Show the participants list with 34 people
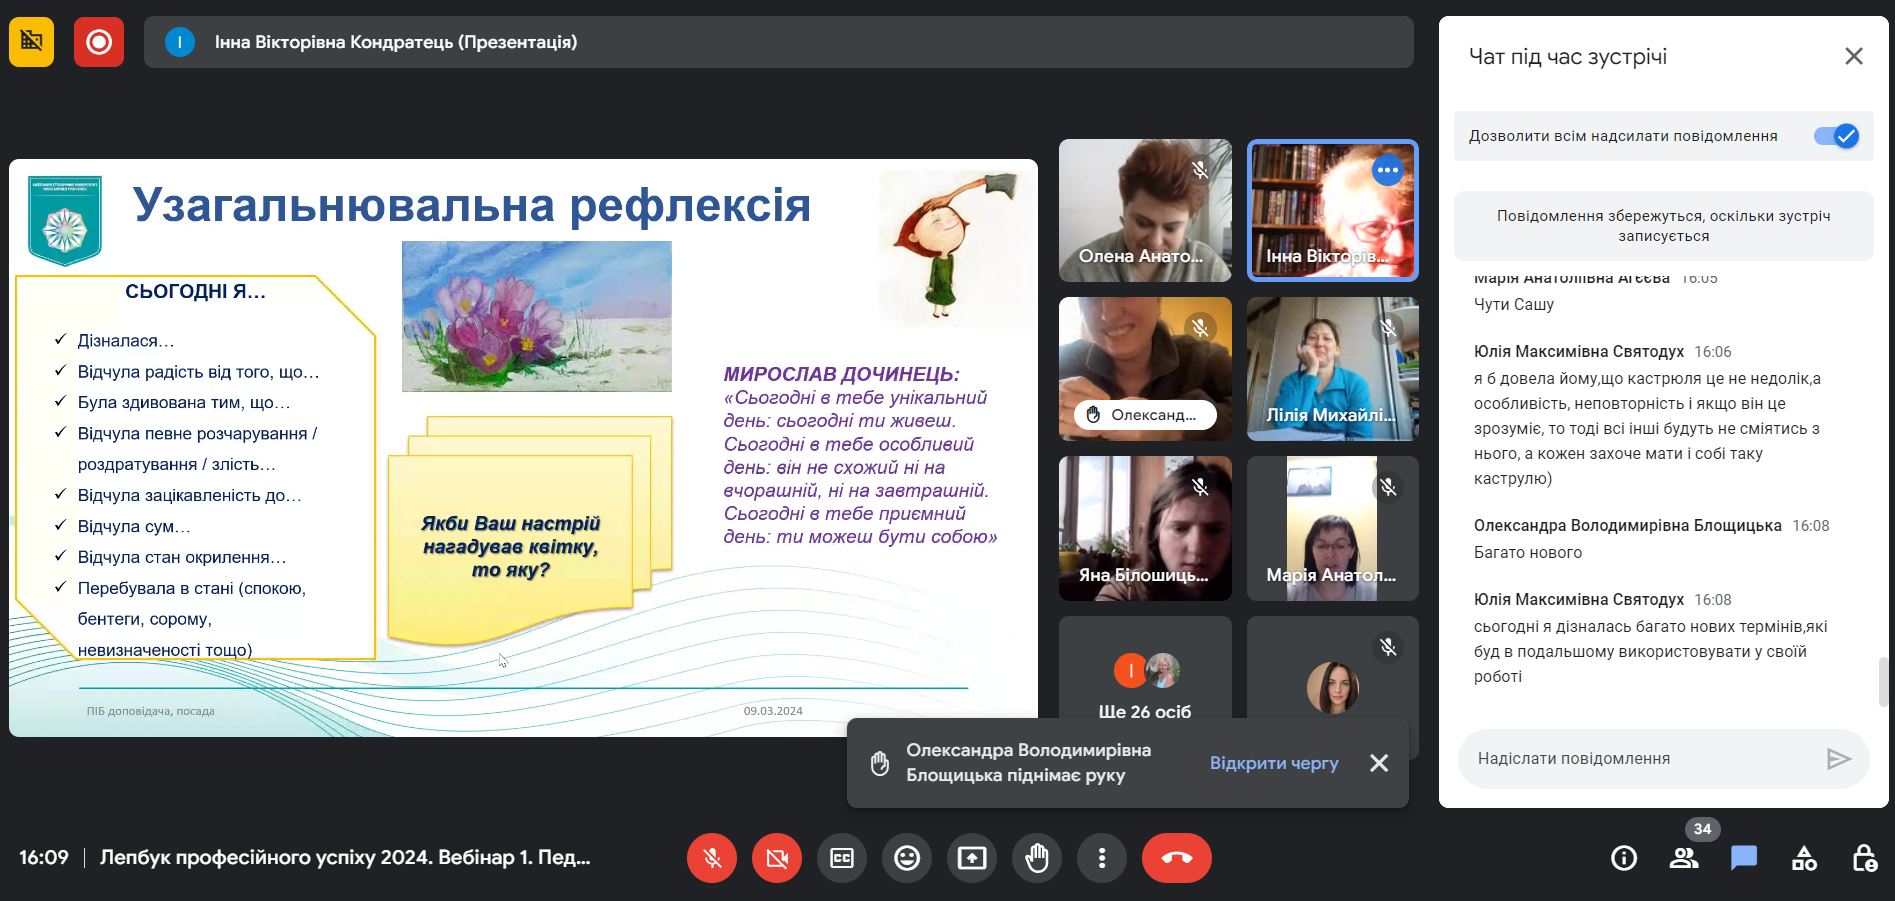The width and height of the screenshot is (1895, 901). pyautogui.click(x=1684, y=858)
